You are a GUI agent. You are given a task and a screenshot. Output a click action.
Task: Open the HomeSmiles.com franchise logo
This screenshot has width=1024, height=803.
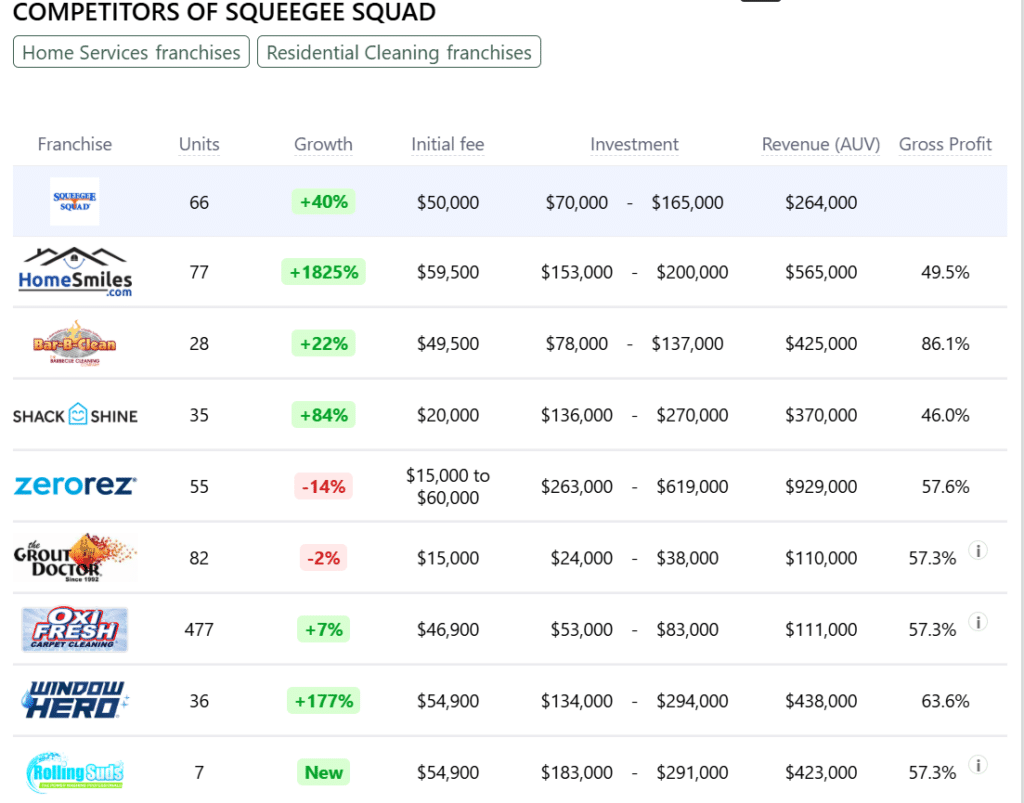point(74,272)
